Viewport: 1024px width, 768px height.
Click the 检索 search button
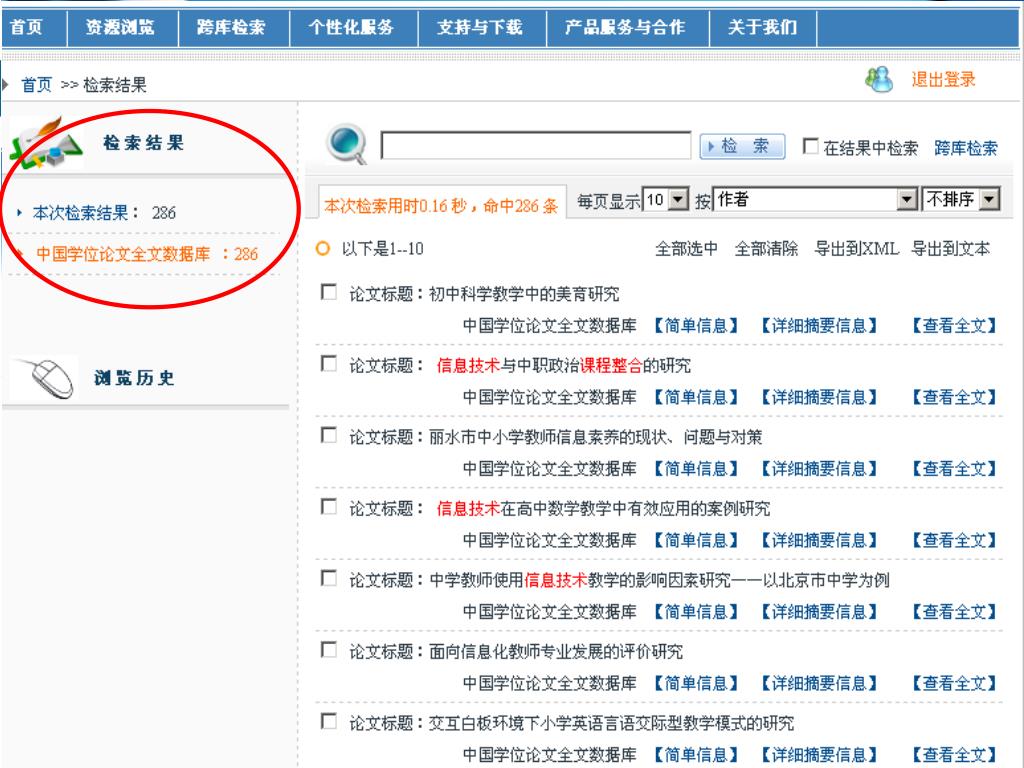click(743, 146)
